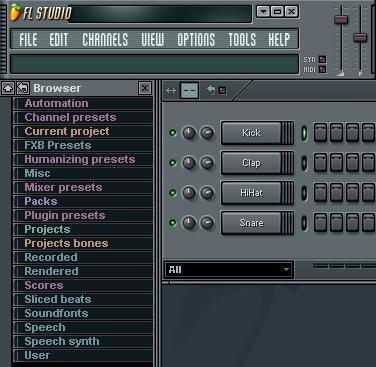
Task: Close the Browser panel
Action: [145, 88]
